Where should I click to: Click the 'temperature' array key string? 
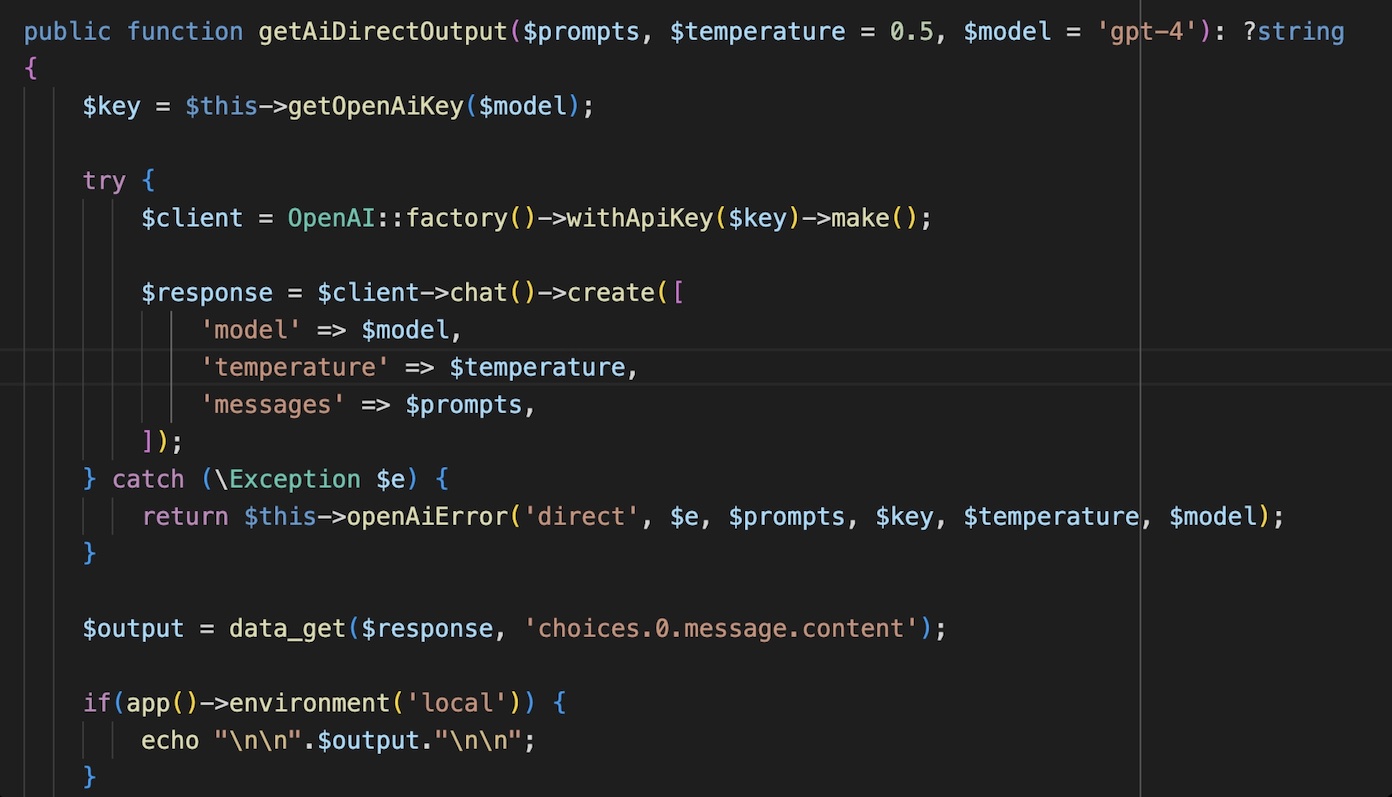click(x=294, y=366)
